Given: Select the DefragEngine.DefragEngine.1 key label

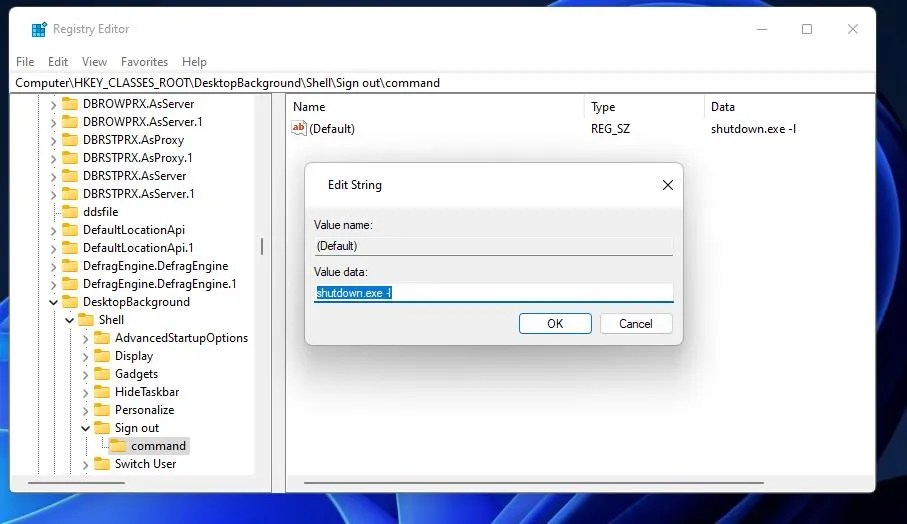Looking at the screenshot, I should (x=160, y=283).
